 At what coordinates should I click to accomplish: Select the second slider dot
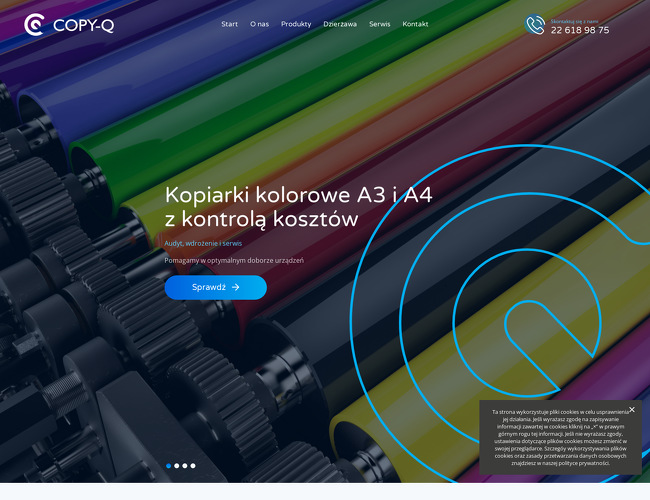tap(177, 466)
